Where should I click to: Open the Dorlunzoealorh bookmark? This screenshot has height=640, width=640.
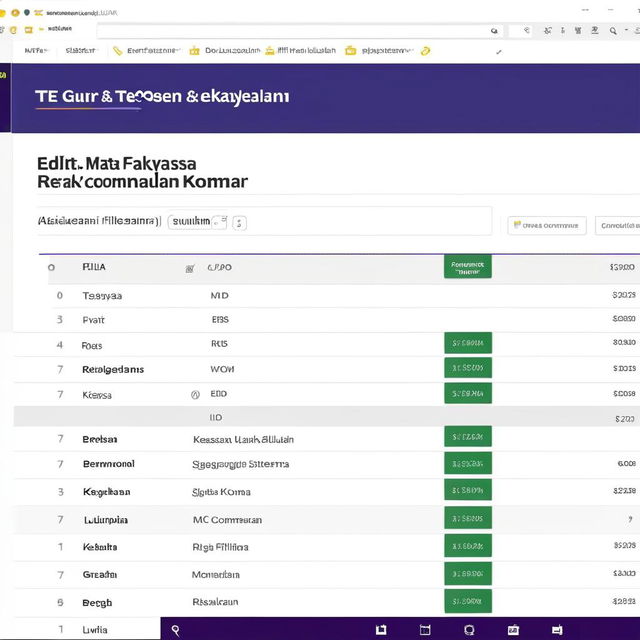coord(232,51)
